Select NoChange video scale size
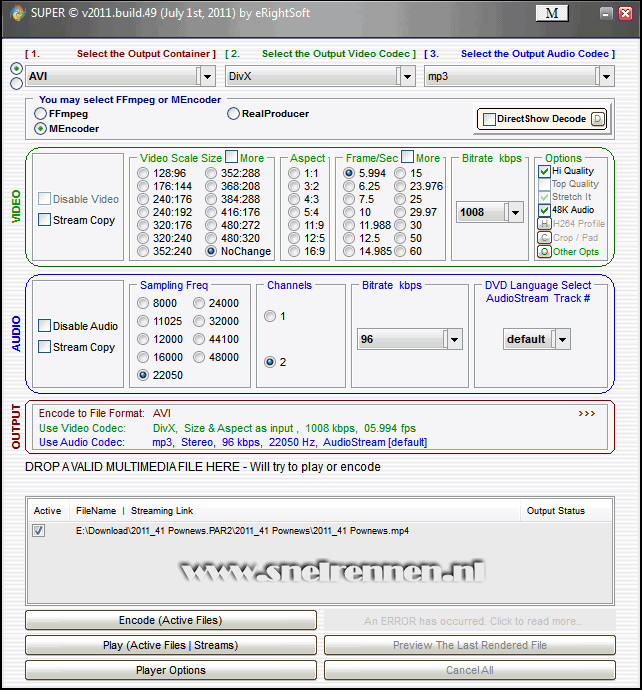 pyautogui.click(x=211, y=251)
